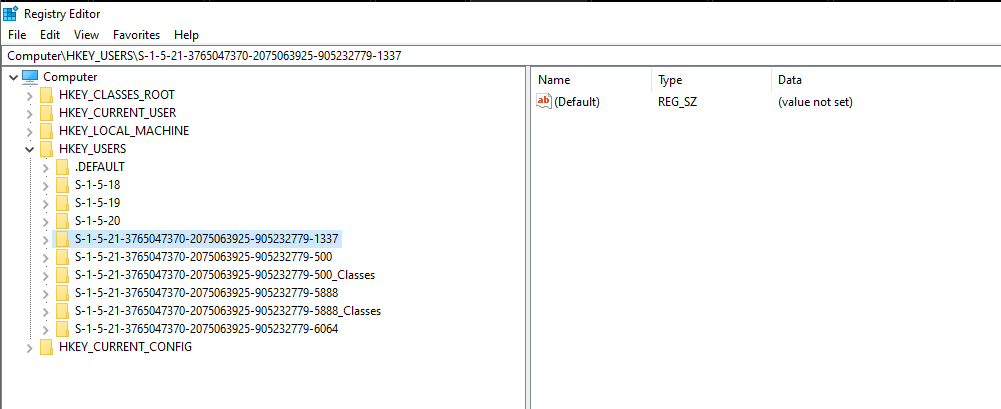Viewport: 1001px width, 409px height.
Task: Click folder icon of key ending 779-5888
Action: 62,293
